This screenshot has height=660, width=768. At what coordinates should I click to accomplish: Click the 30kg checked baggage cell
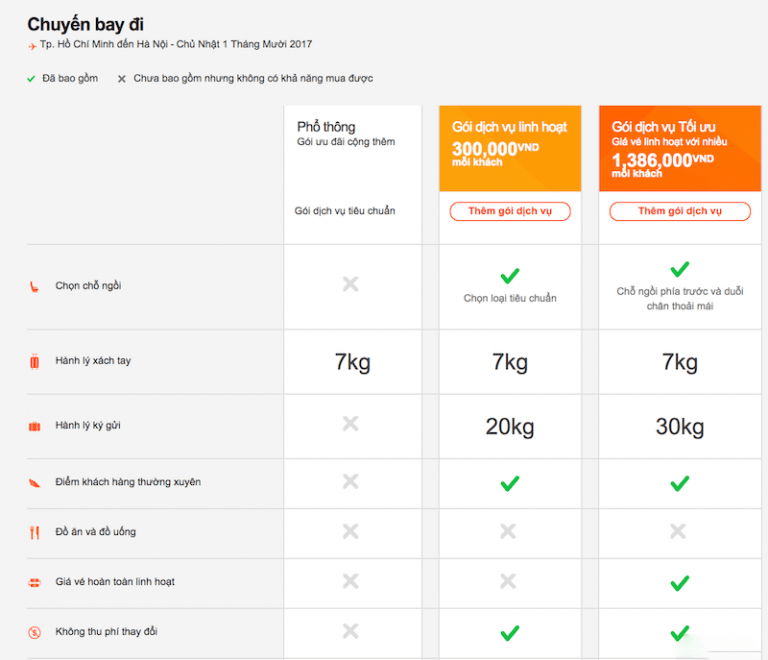click(680, 427)
